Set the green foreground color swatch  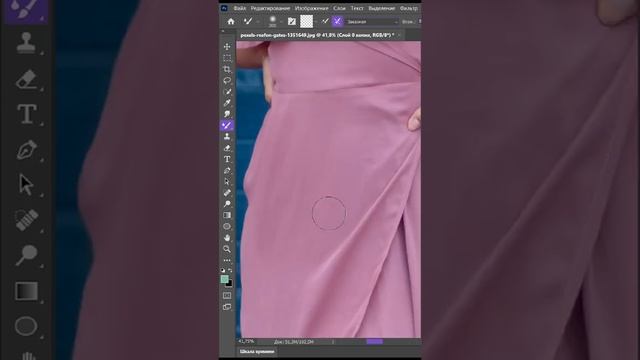tap(224, 279)
